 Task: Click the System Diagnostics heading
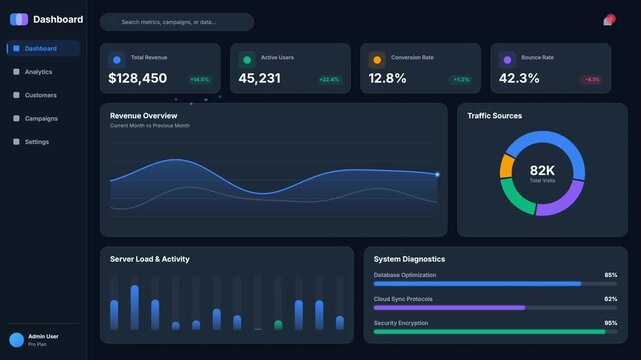click(x=409, y=259)
